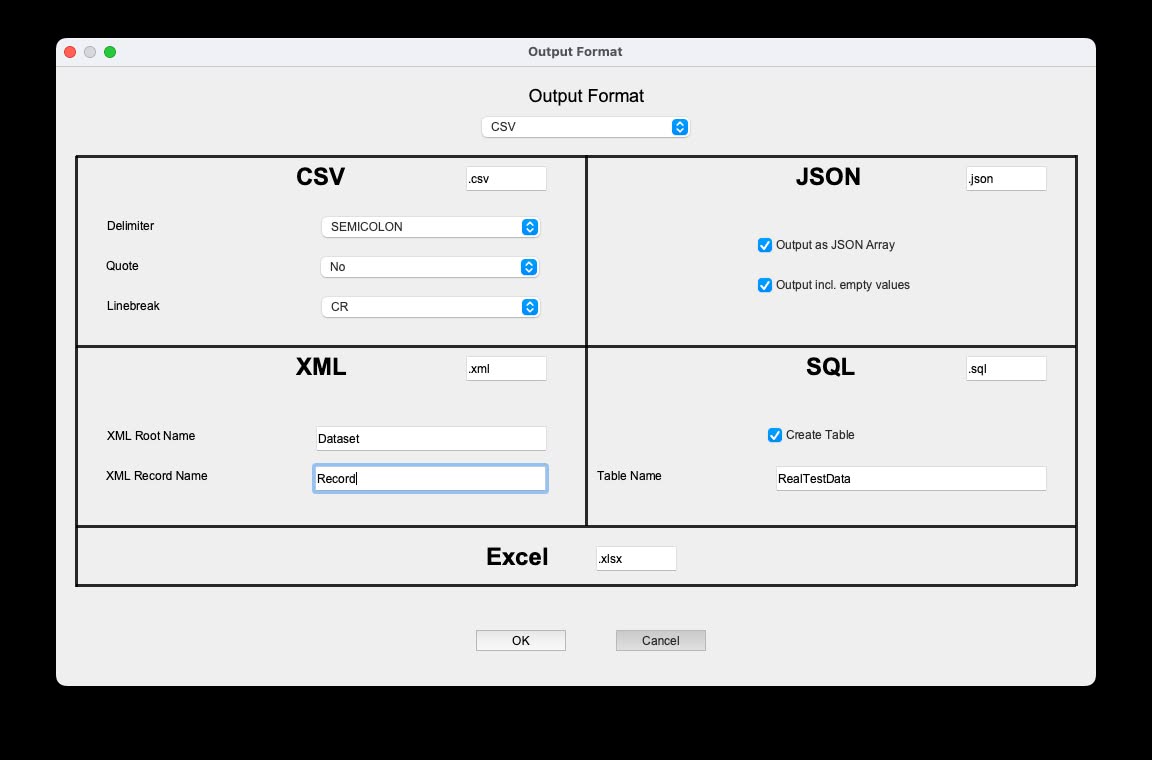1152x760 pixels.
Task: Disable the Output incl. empty values checkbox
Action: pos(764,285)
